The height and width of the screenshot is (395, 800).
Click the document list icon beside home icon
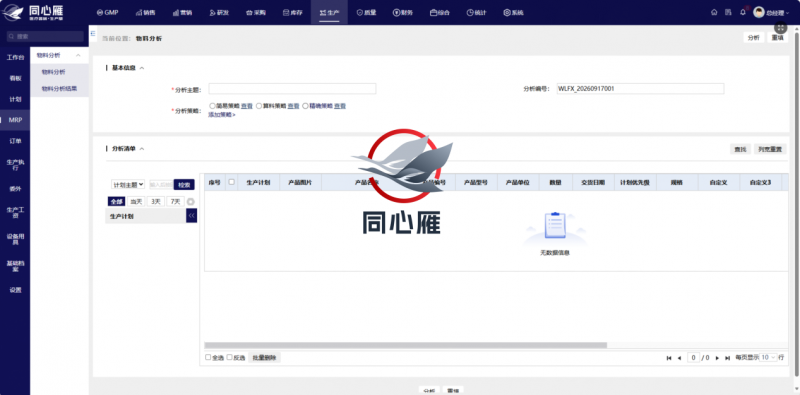(728, 12)
